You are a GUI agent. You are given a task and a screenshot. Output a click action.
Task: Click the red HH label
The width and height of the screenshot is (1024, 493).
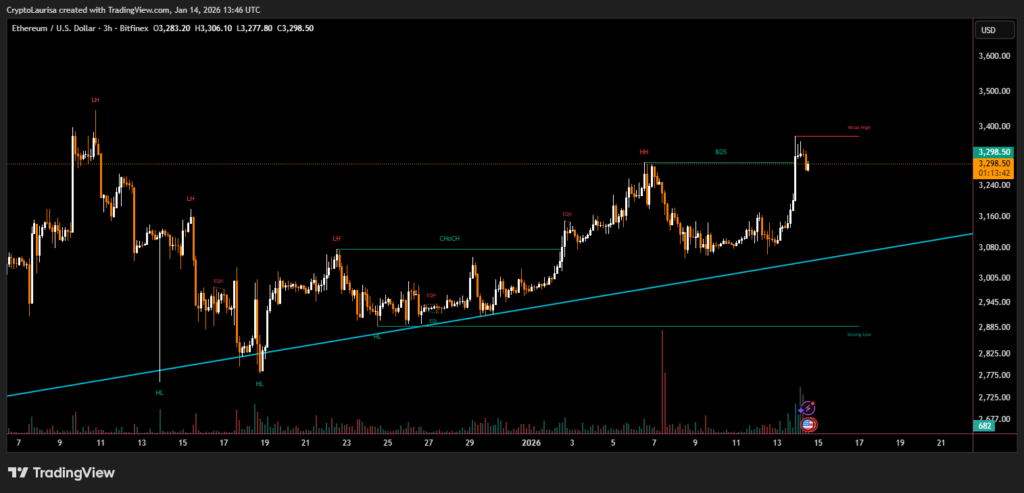pos(644,152)
